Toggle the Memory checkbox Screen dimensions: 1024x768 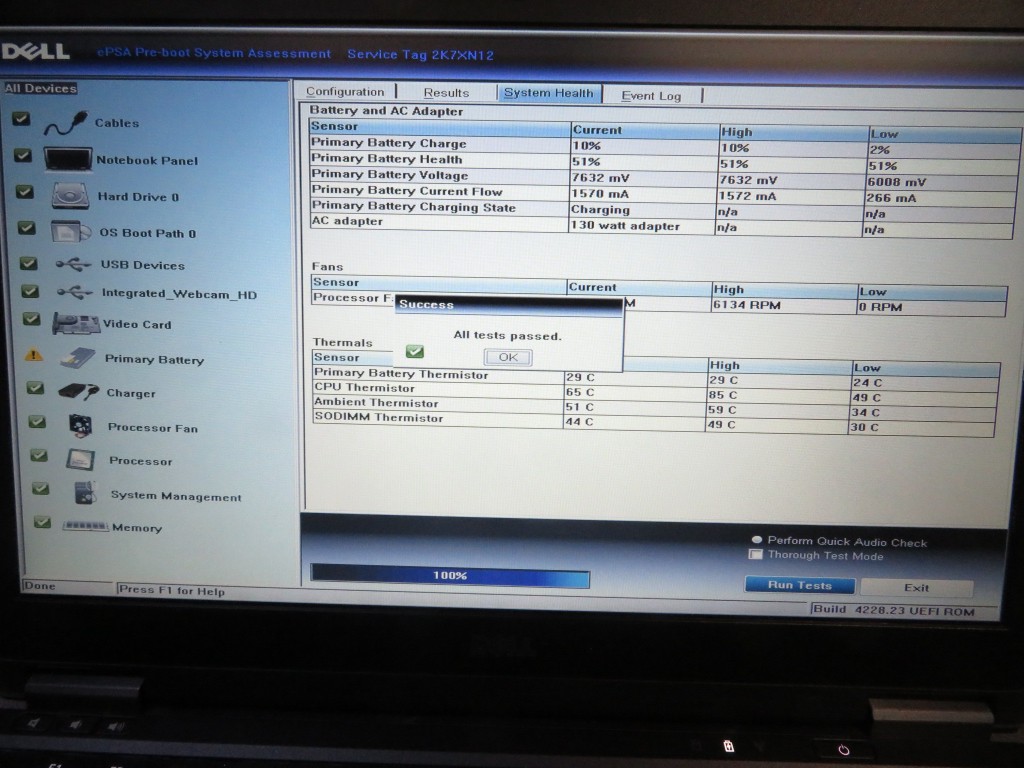pyautogui.click(x=42, y=522)
